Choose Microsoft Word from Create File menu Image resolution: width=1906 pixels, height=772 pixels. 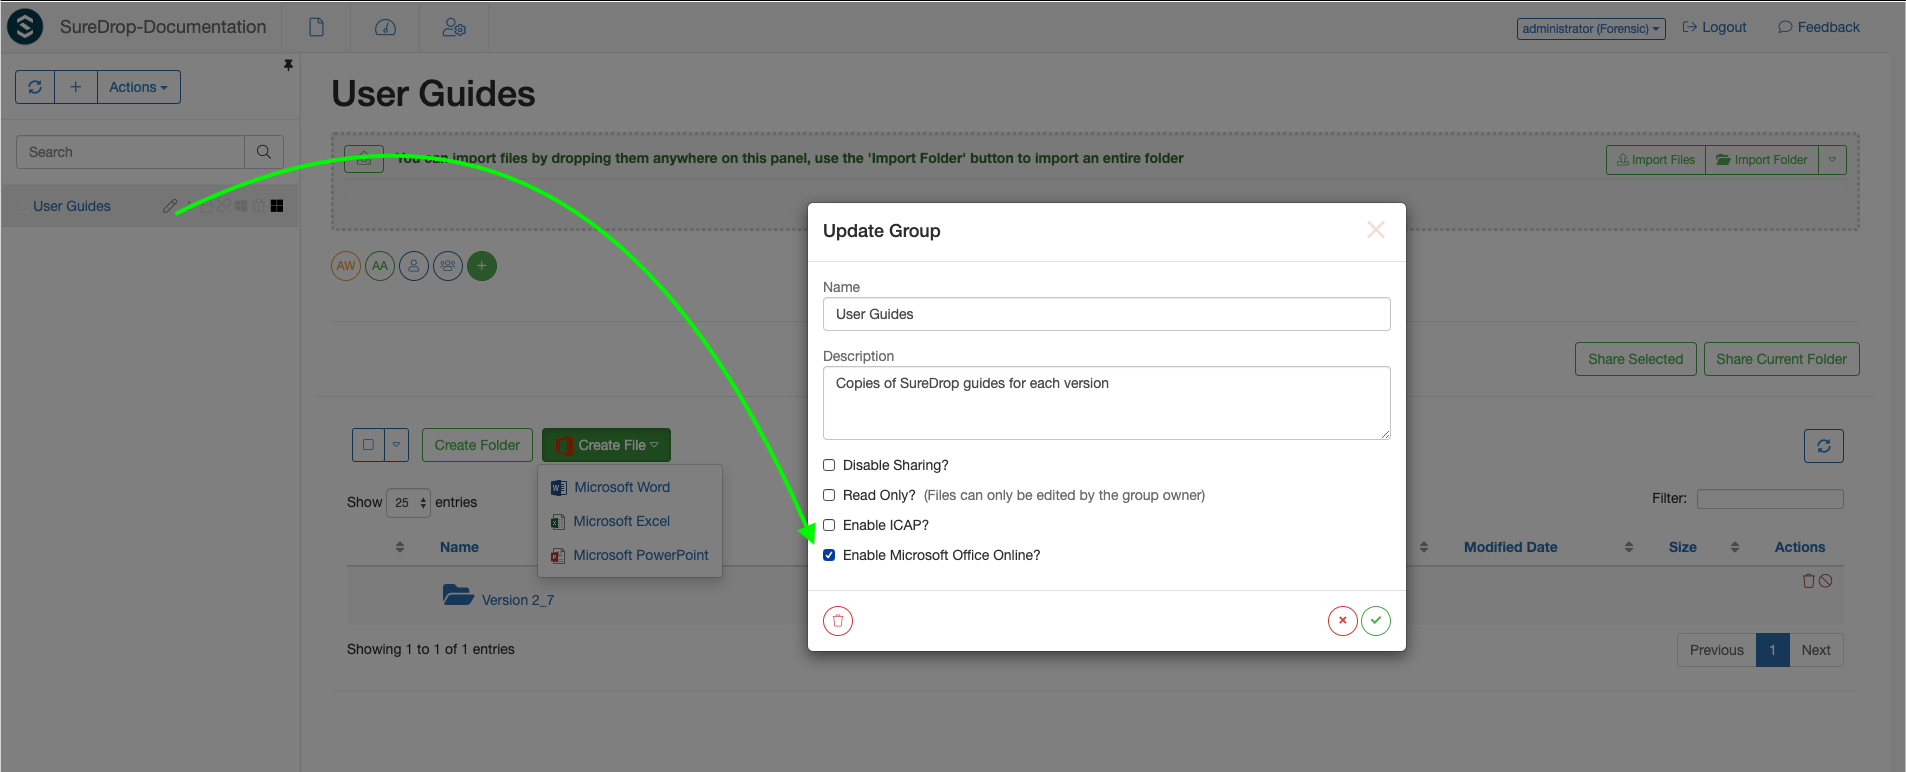tap(622, 487)
